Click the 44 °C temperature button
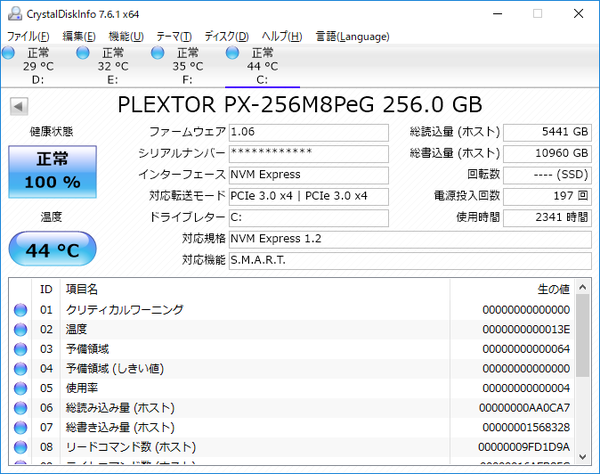The image size is (600, 474). 52,249
